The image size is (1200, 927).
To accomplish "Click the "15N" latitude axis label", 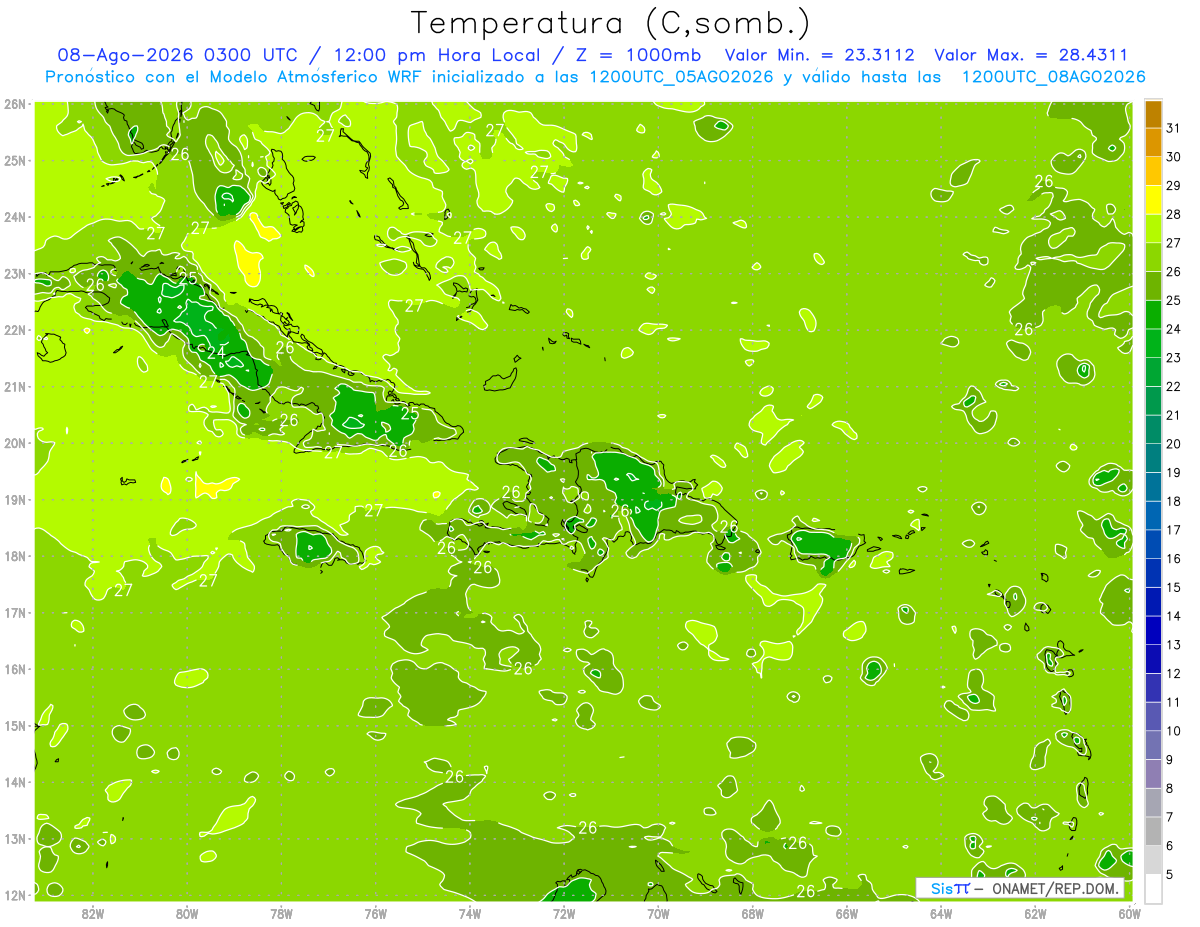I will [x=14, y=726].
